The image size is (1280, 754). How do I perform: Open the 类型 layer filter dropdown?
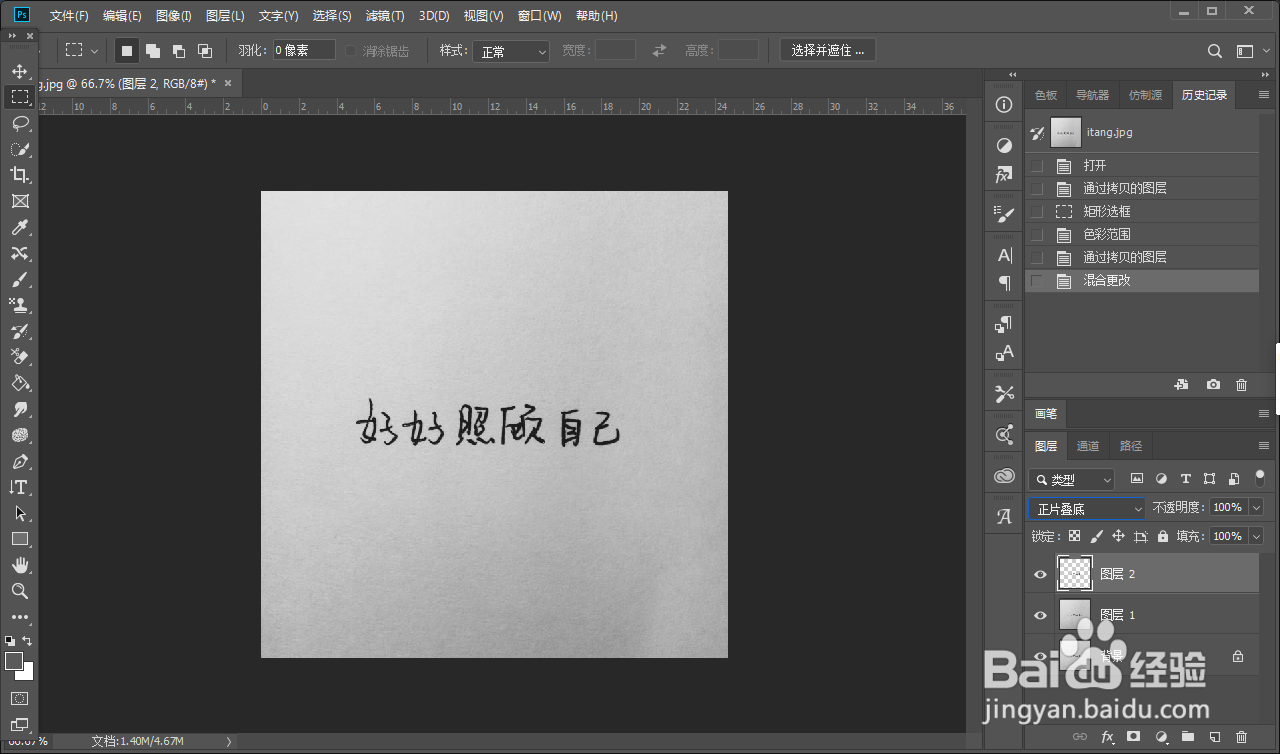[1072, 480]
